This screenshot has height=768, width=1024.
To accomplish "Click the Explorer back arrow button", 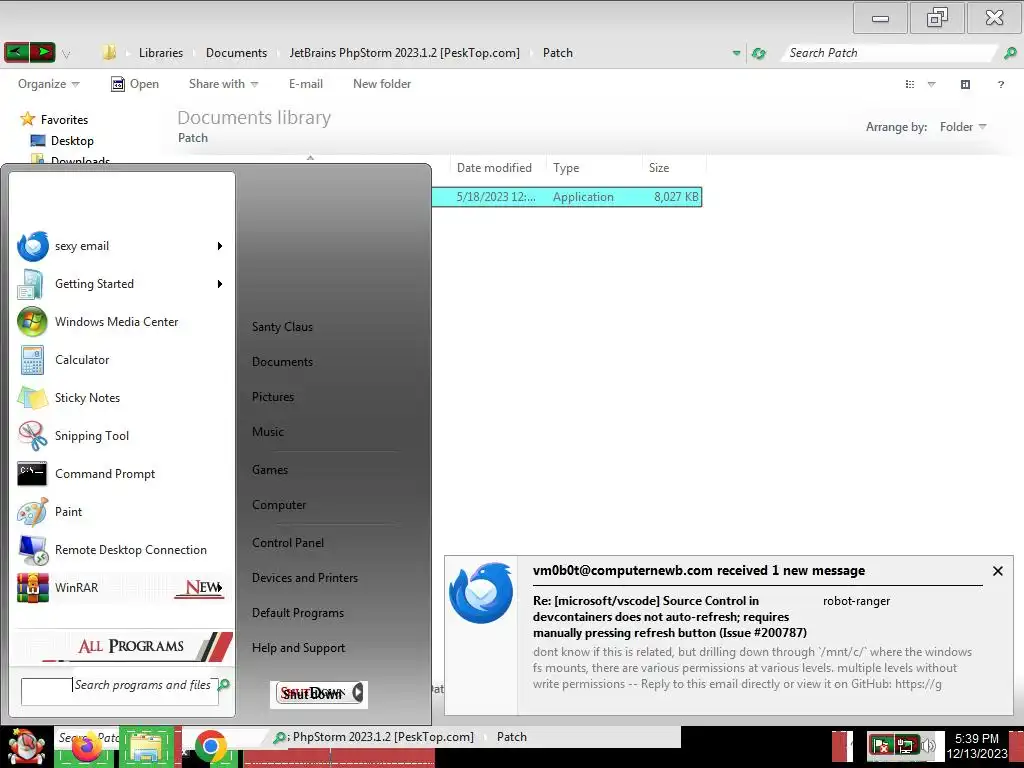I will pos(16,52).
